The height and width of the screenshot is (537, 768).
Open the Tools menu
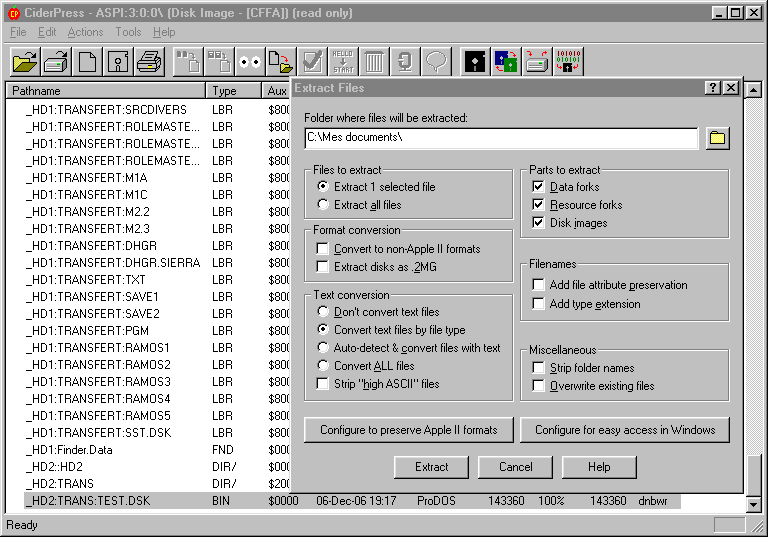(128, 32)
